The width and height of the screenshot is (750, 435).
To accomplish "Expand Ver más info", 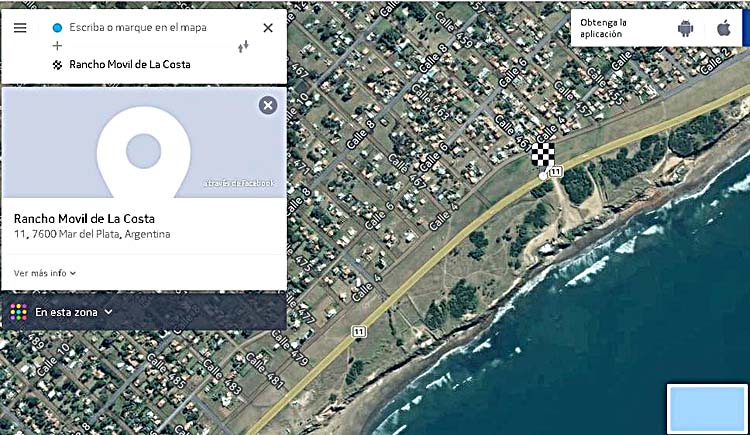I will click(x=44, y=273).
